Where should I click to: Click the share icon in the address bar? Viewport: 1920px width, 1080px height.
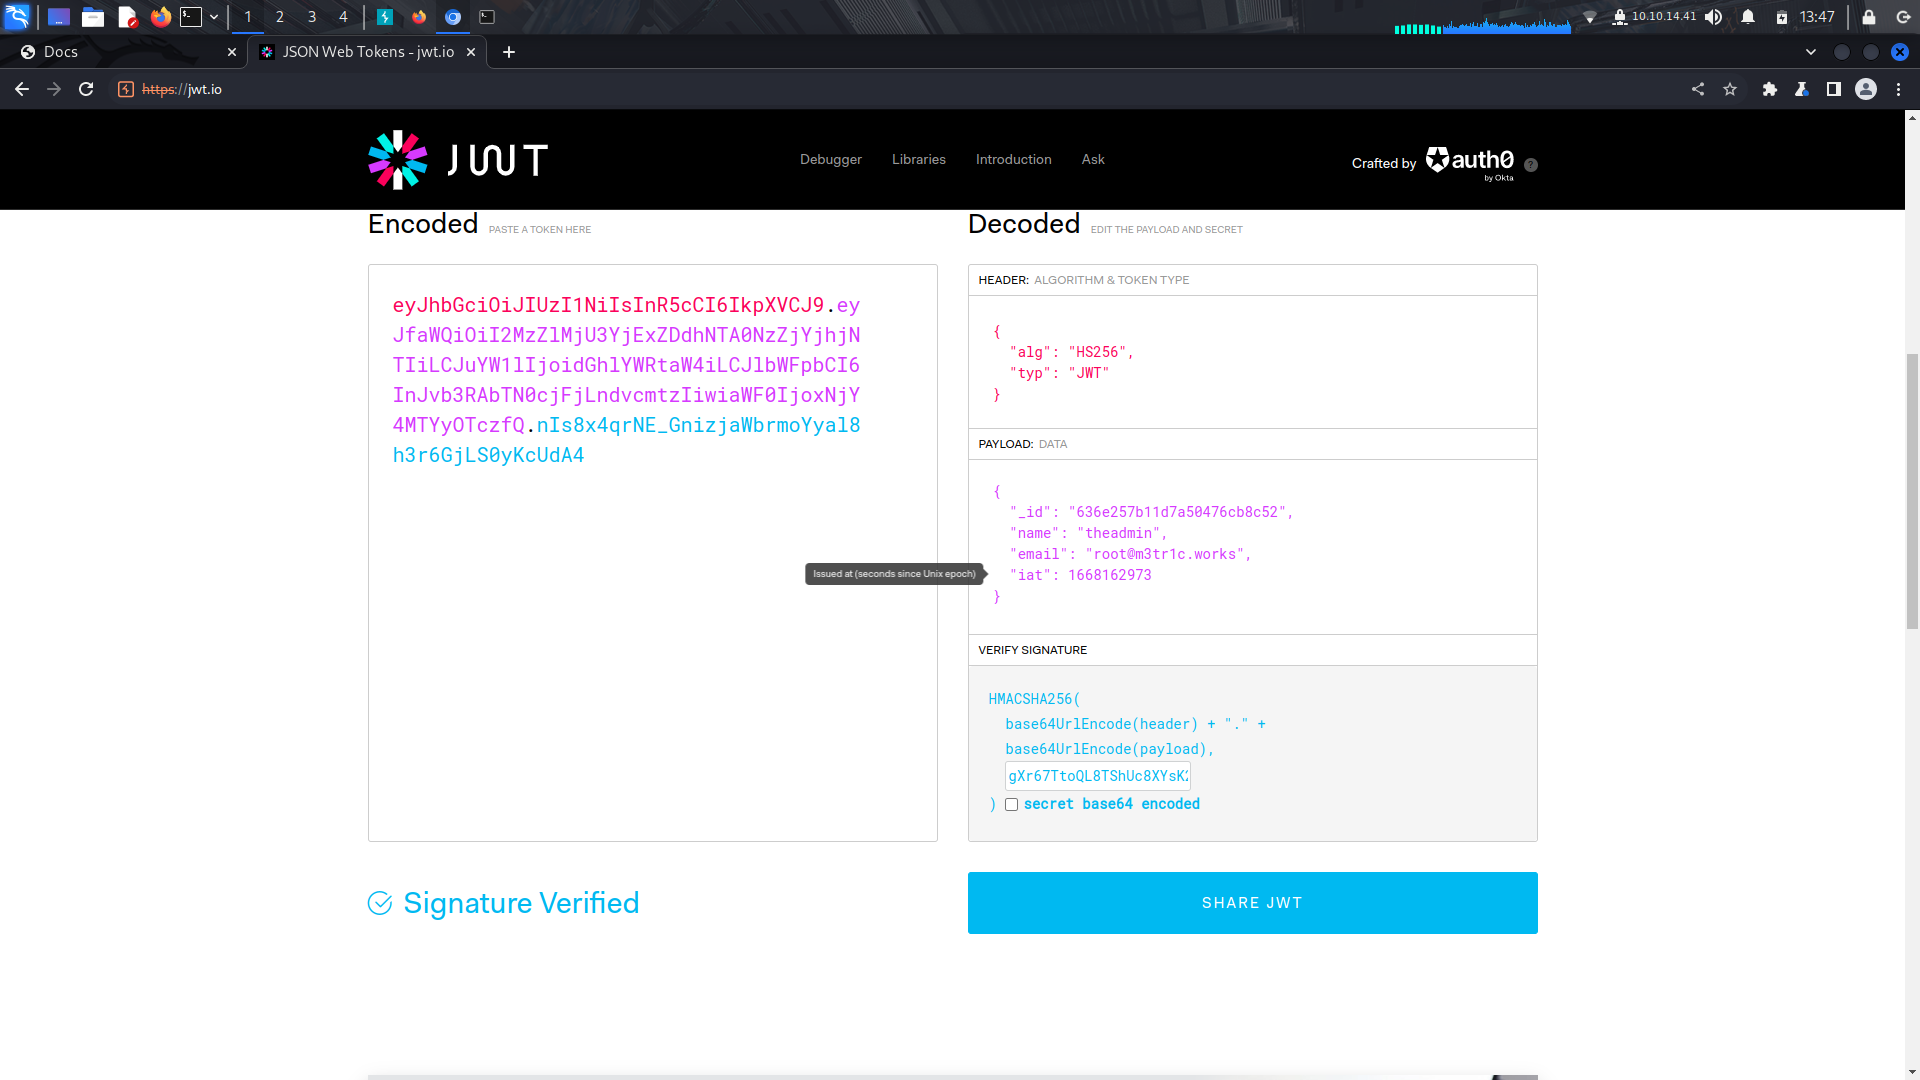(x=1698, y=89)
